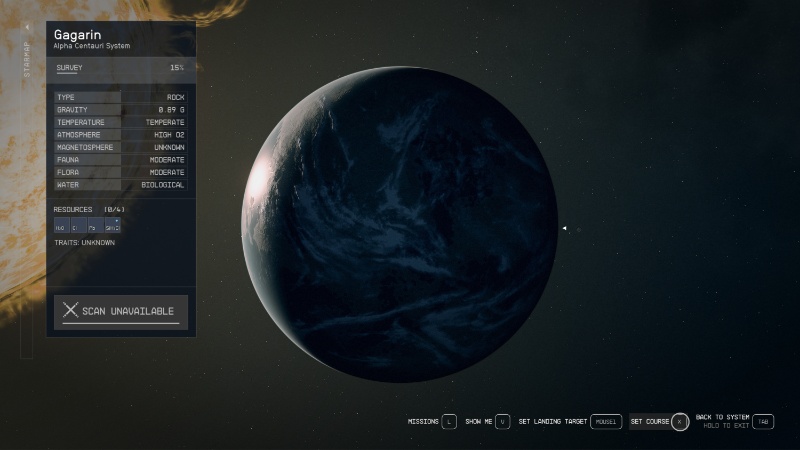Select the Cl resource icon
The height and width of the screenshot is (450, 800).
point(78,226)
